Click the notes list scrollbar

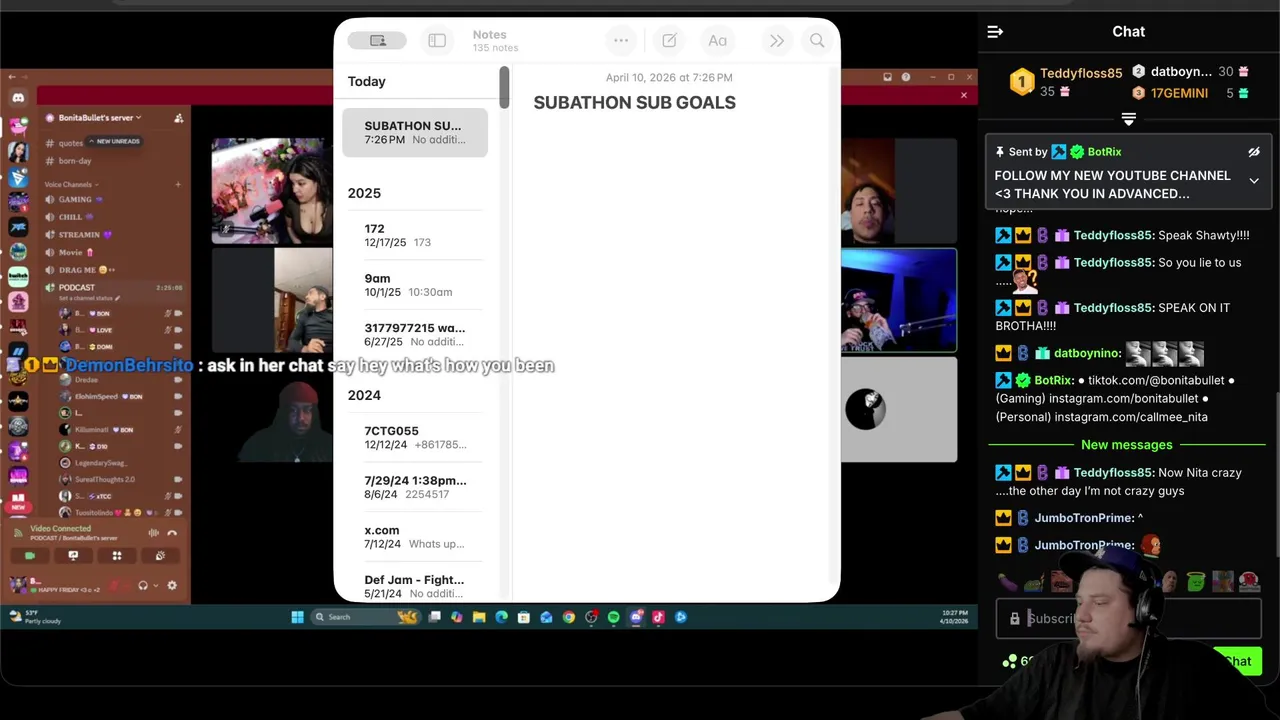coord(505,88)
